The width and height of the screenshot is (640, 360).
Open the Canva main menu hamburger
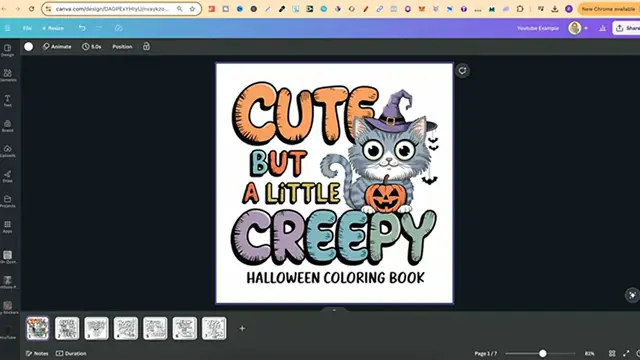click(x=7, y=28)
